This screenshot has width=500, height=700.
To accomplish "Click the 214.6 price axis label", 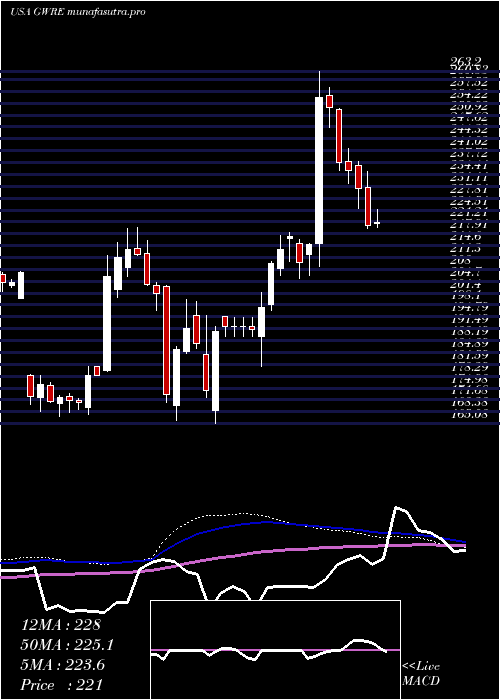I will (x=467, y=238).
